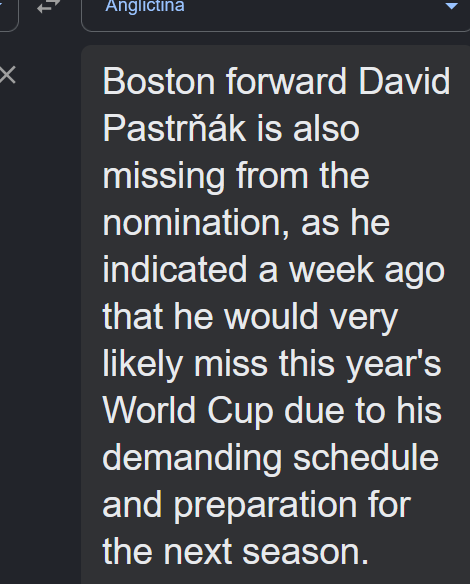Select the name "Pastrňák" in translated text
Viewport: 470px width, 584px height.
(174, 128)
